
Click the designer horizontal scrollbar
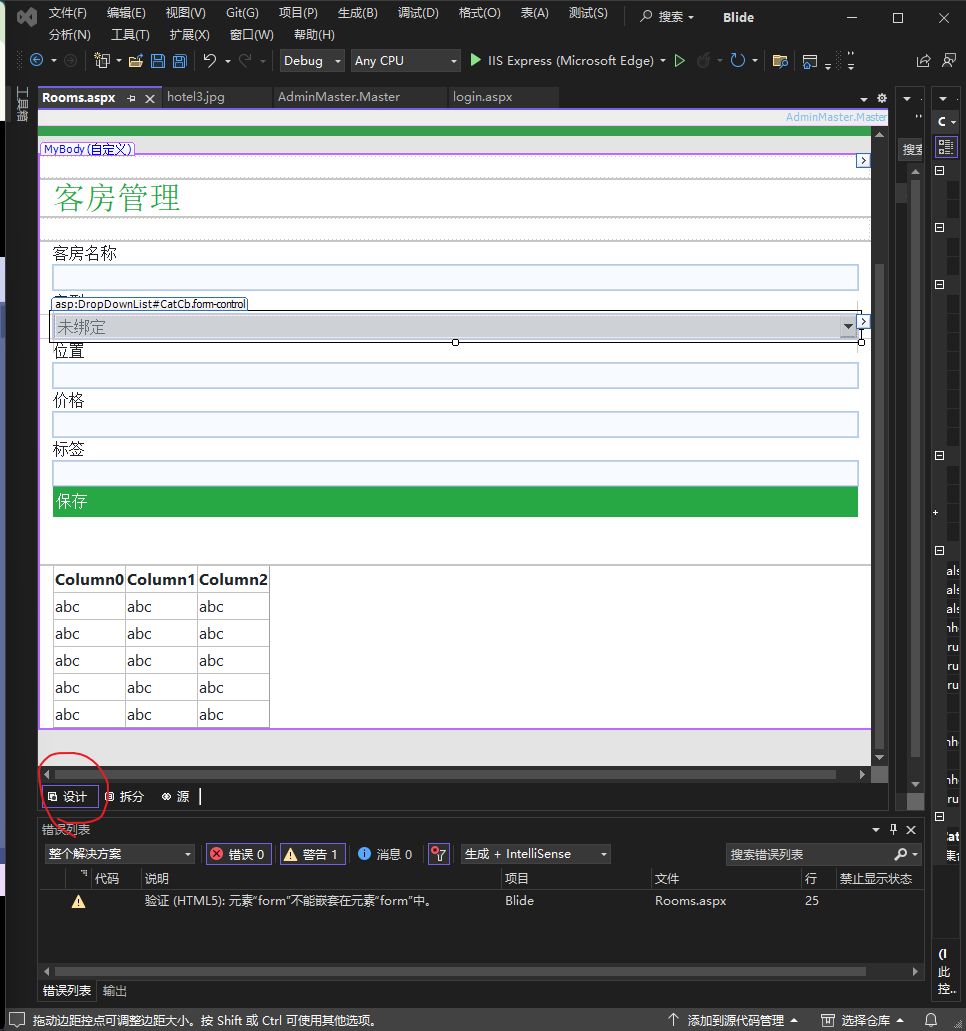[445, 775]
